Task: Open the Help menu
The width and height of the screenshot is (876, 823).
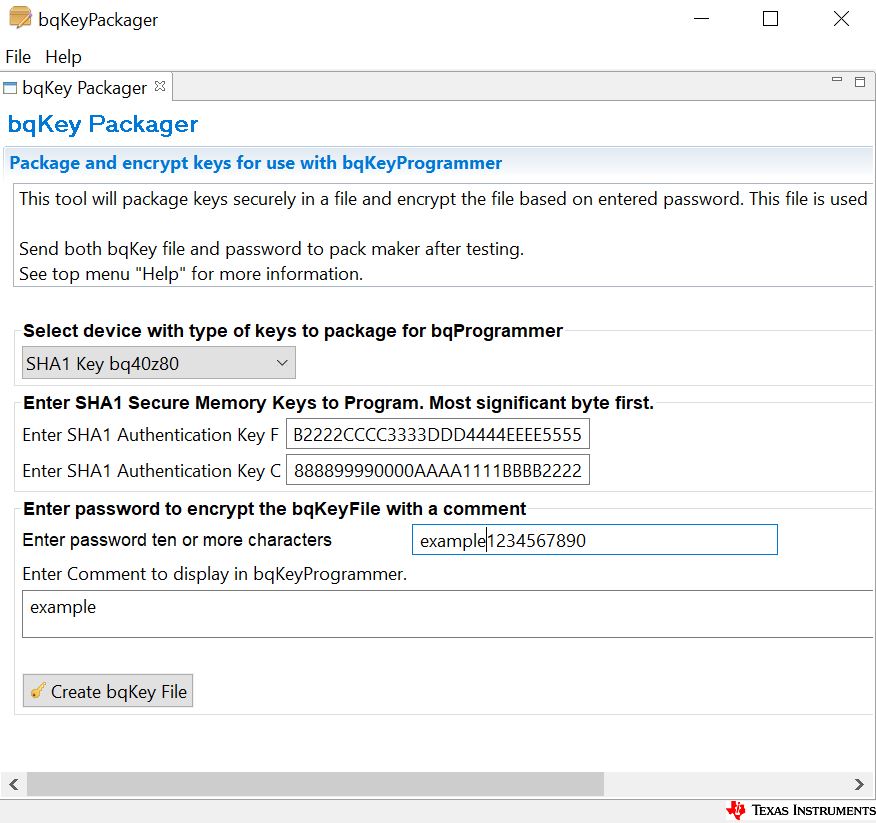Action: 63,57
